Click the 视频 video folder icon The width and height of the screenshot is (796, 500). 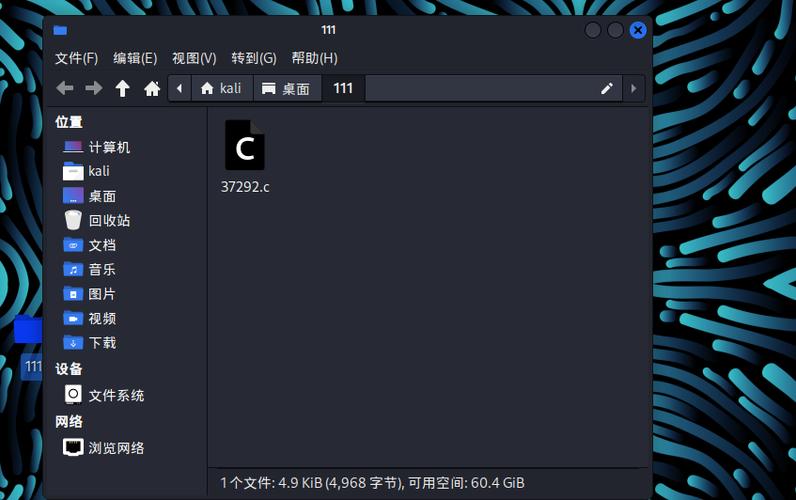[73, 318]
